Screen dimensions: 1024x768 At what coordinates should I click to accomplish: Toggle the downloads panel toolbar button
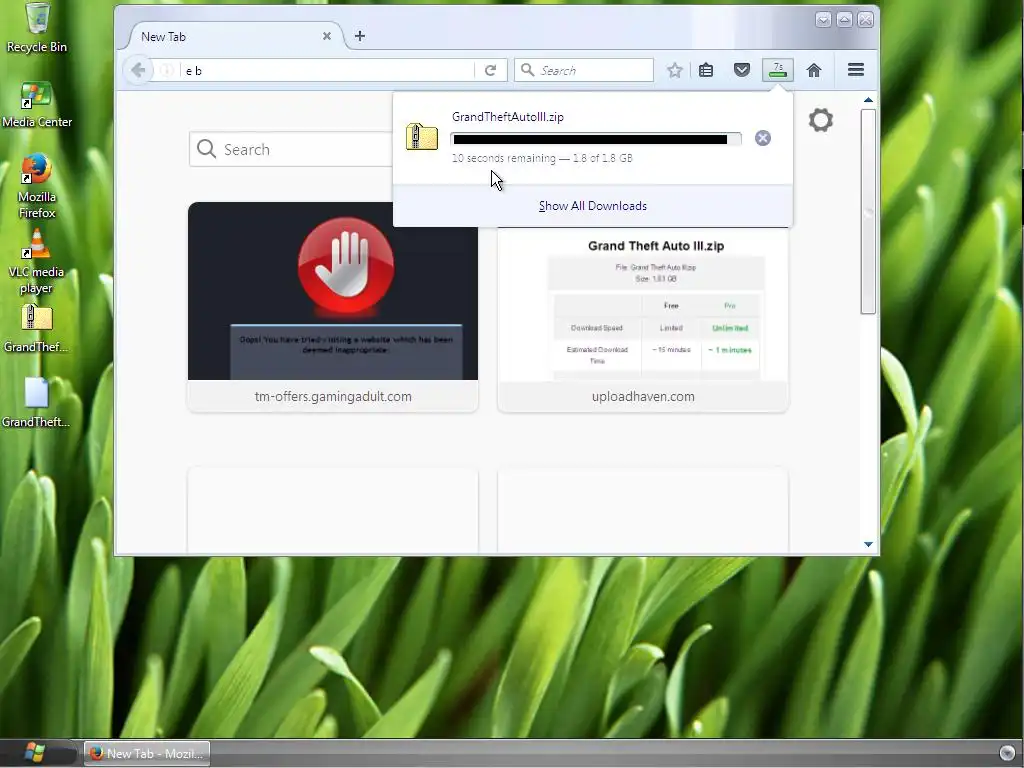pyautogui.click(x=778, y=70)
